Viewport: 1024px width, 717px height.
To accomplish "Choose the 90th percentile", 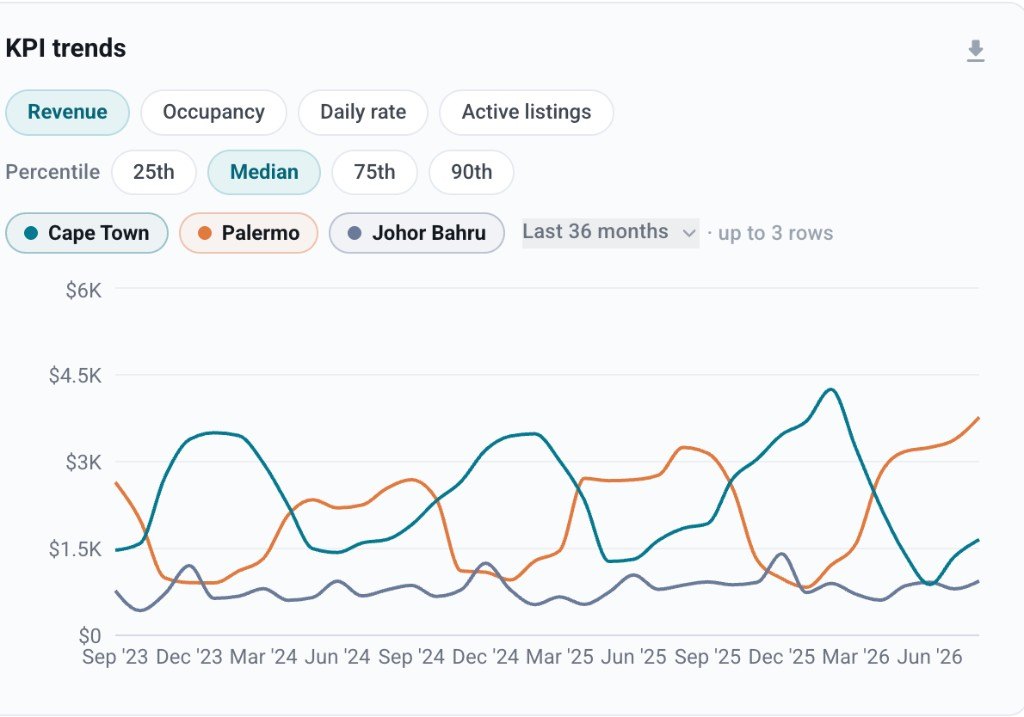I will [472, 172].
